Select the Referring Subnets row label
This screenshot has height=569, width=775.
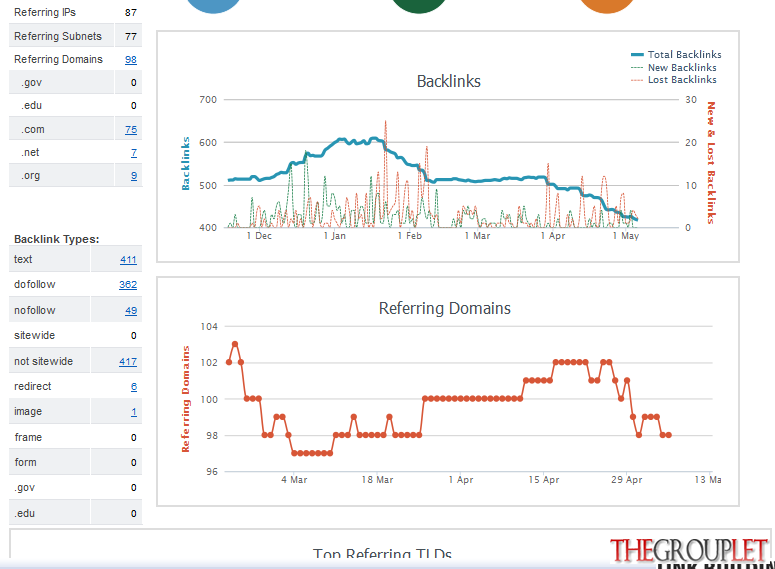(58, 36)
